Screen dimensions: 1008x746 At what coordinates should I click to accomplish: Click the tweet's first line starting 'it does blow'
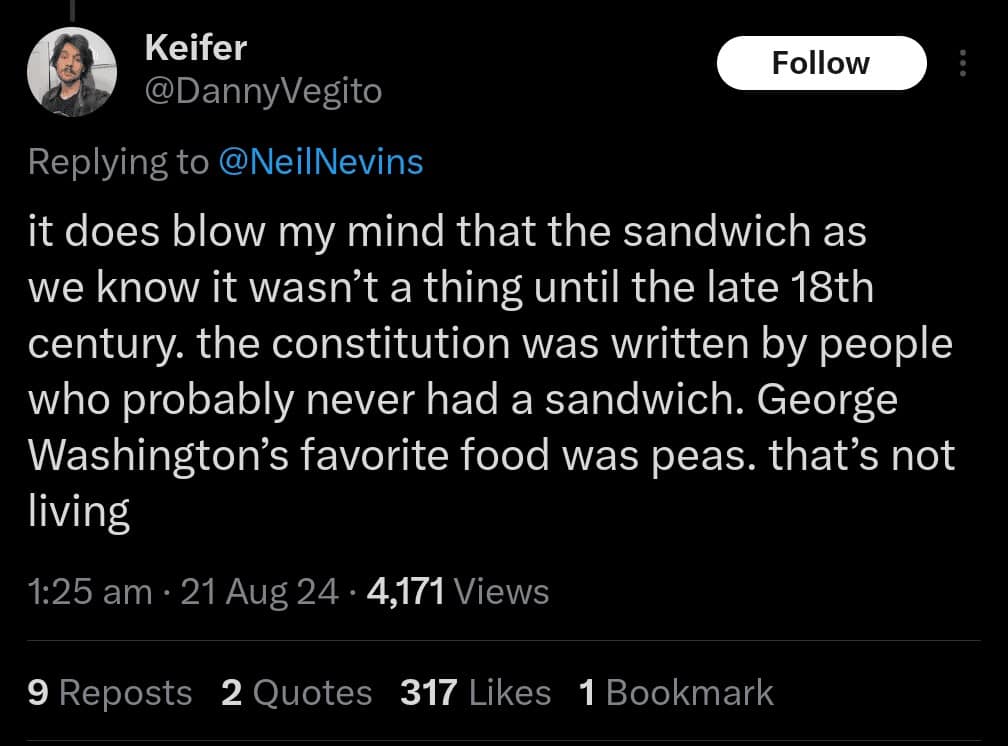coord(447,231)
